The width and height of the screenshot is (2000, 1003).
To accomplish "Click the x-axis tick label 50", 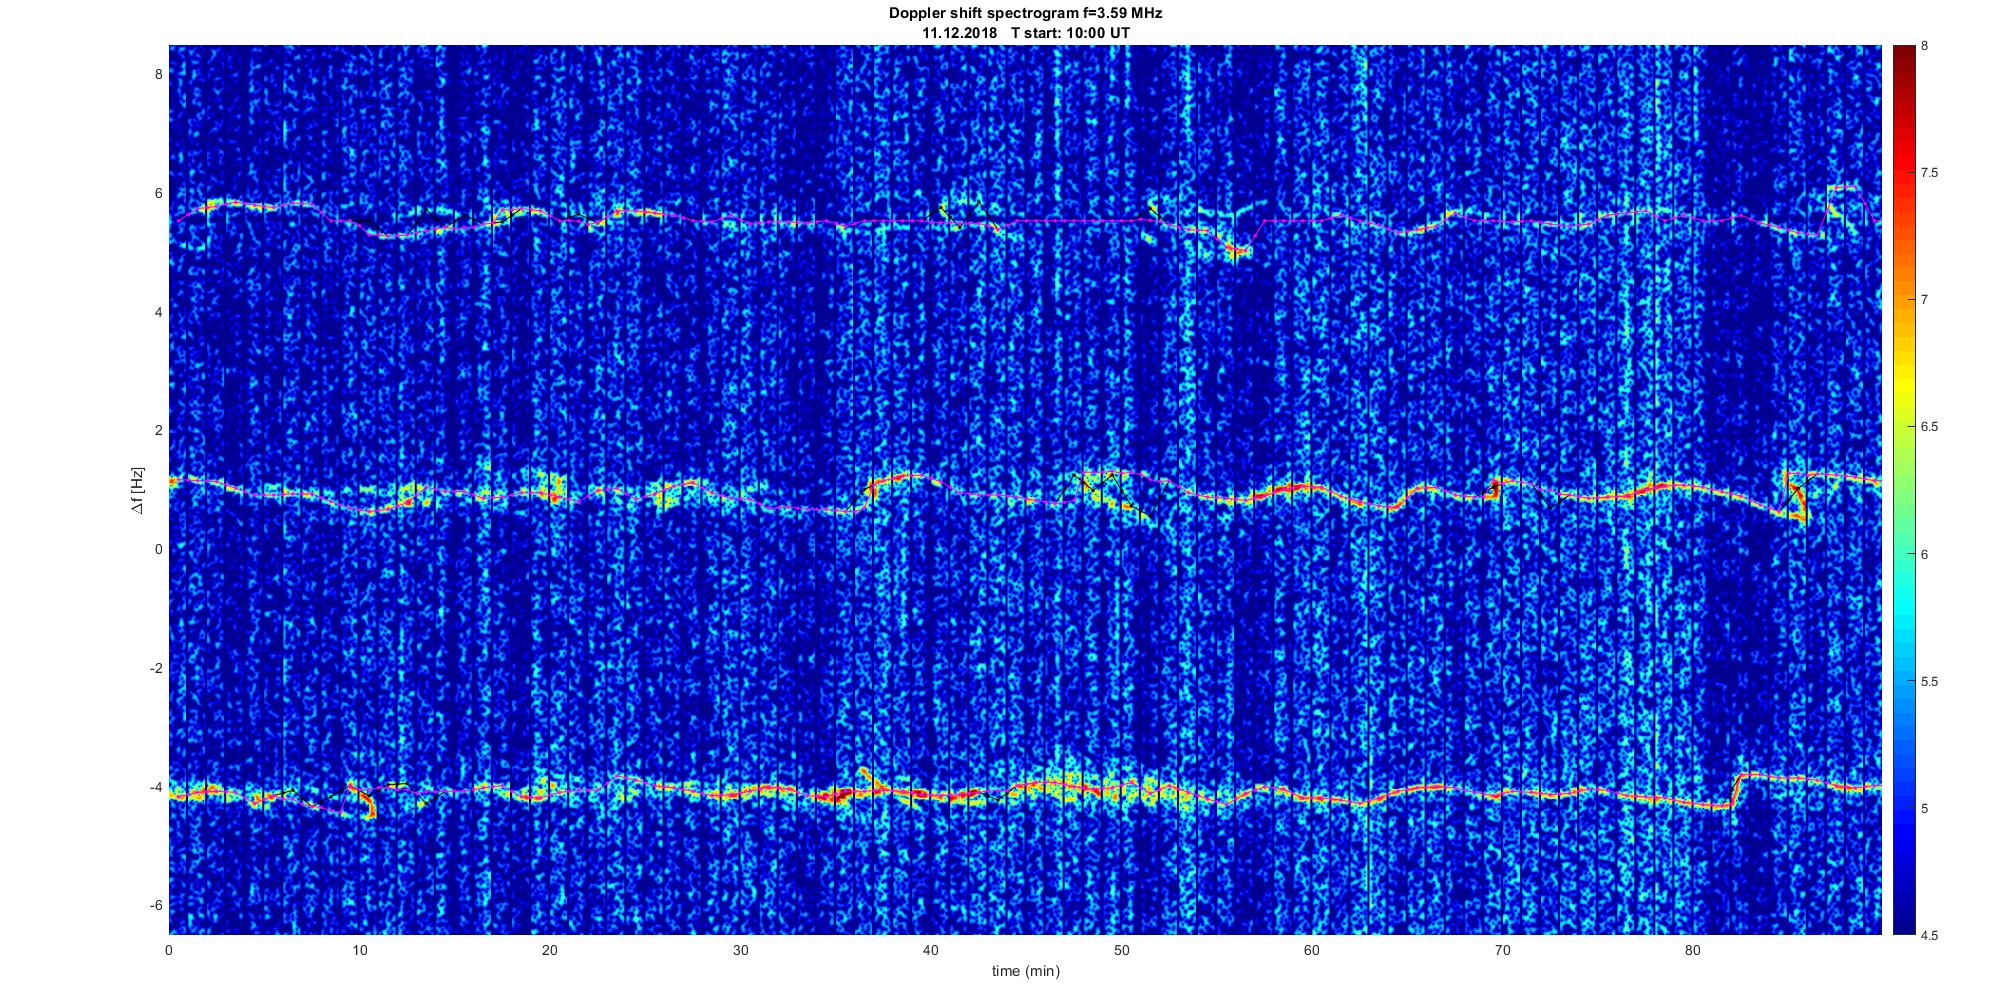I will [x=1121, y=949].
